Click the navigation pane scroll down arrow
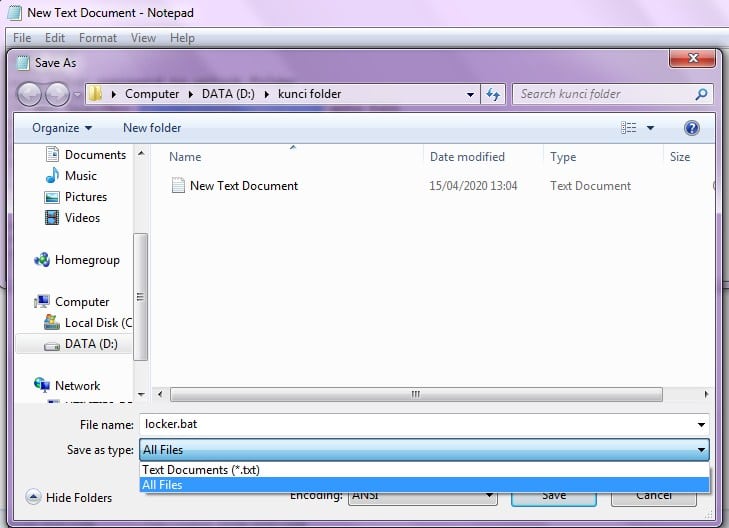The image size is (729, 528). 141,395
